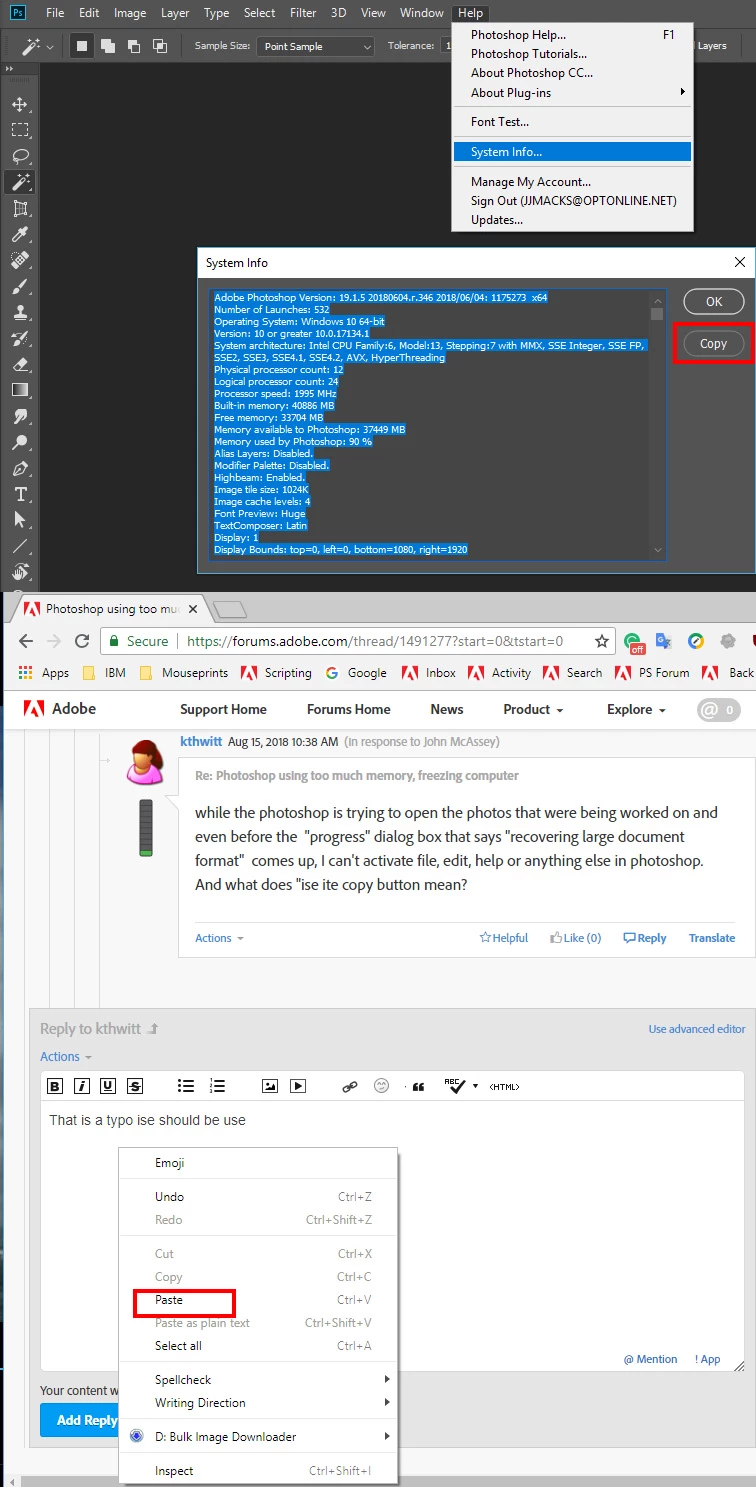Toggle strikethrough formatting in reply editor
Viewport: 756px width, 1487px height.
[135, 1086]
